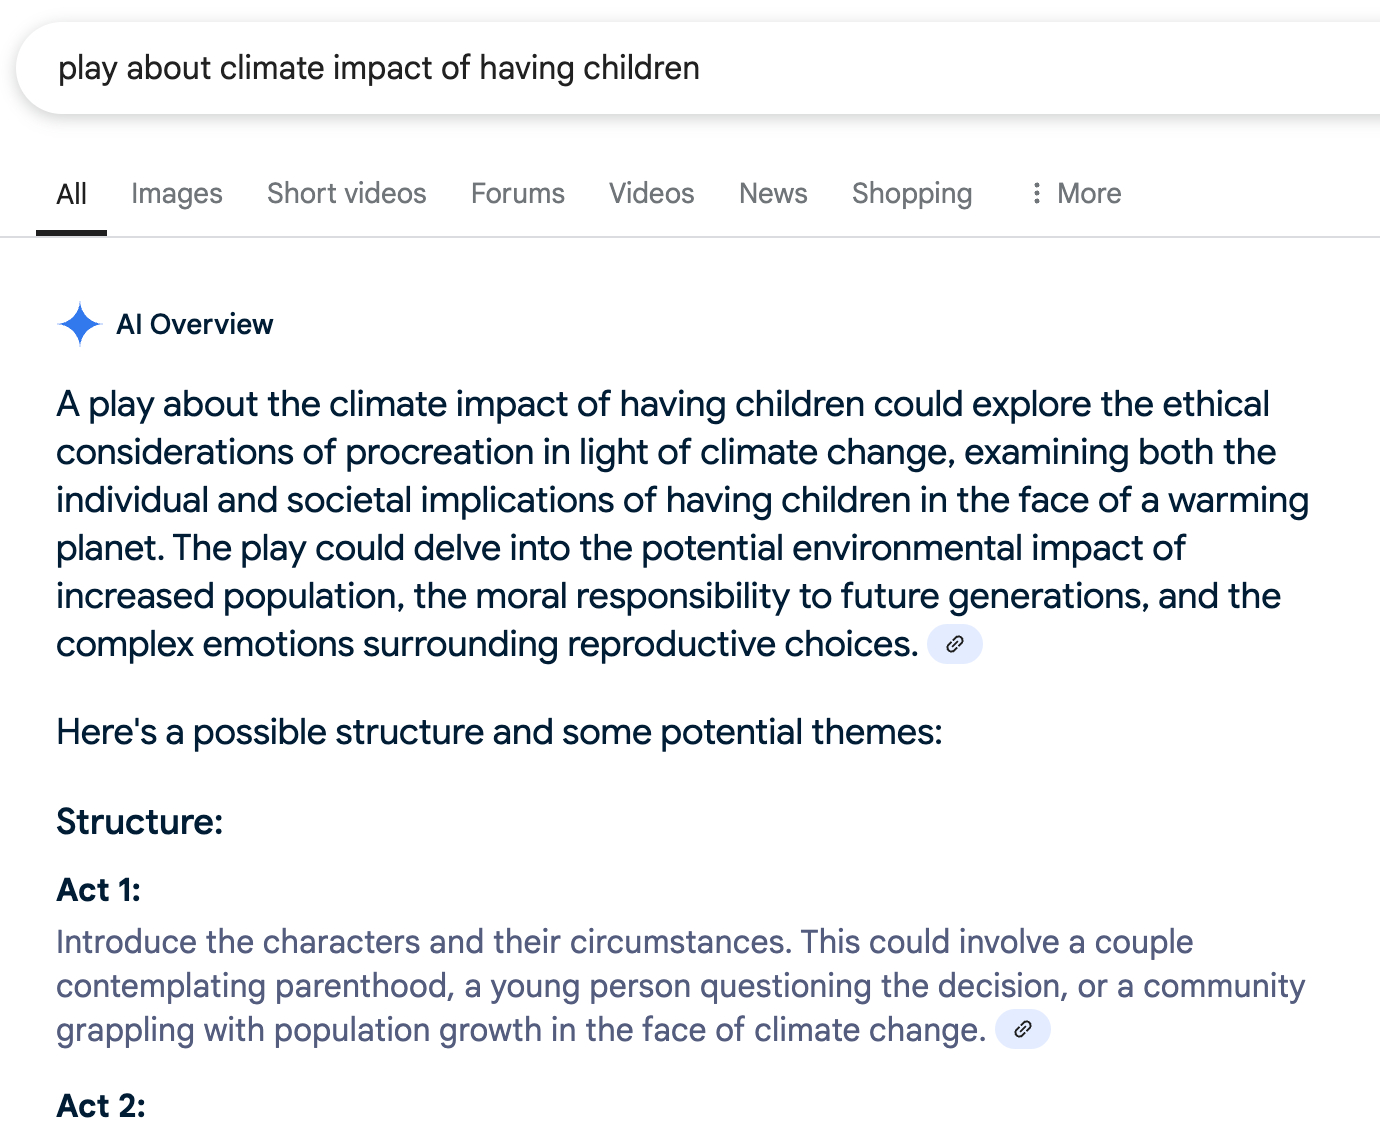Viewport: 1380px width, 1126px height.
Task: Open source link icon after 'reproductive choices'
Action: [x=954, y=644]
